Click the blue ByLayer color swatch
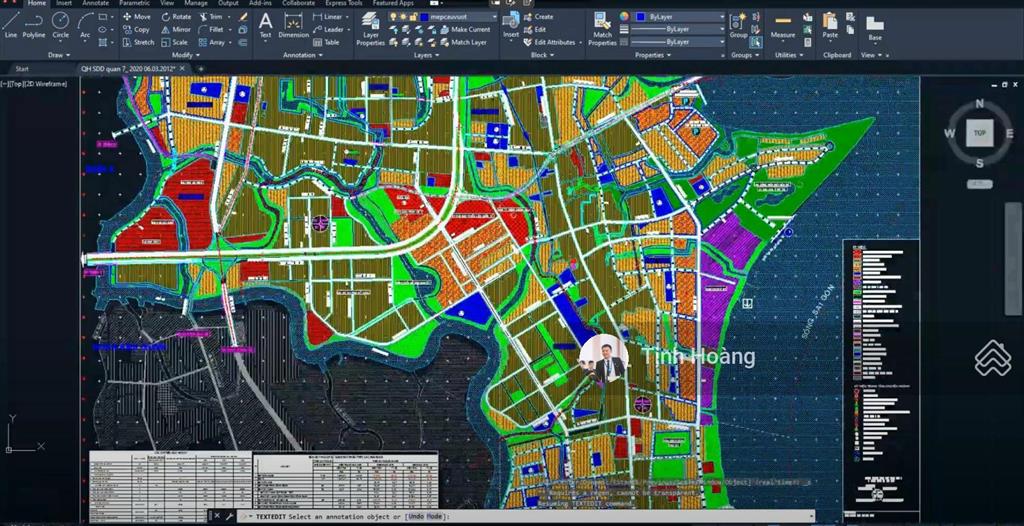 641,16
